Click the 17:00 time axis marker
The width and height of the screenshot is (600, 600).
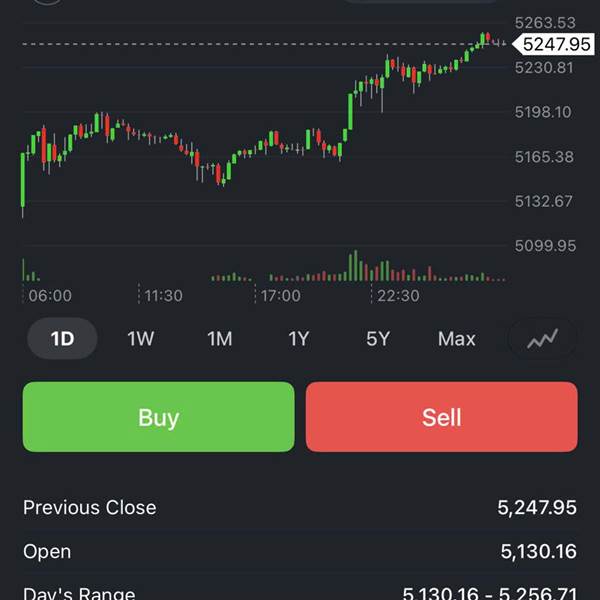[x=281, y=296]
